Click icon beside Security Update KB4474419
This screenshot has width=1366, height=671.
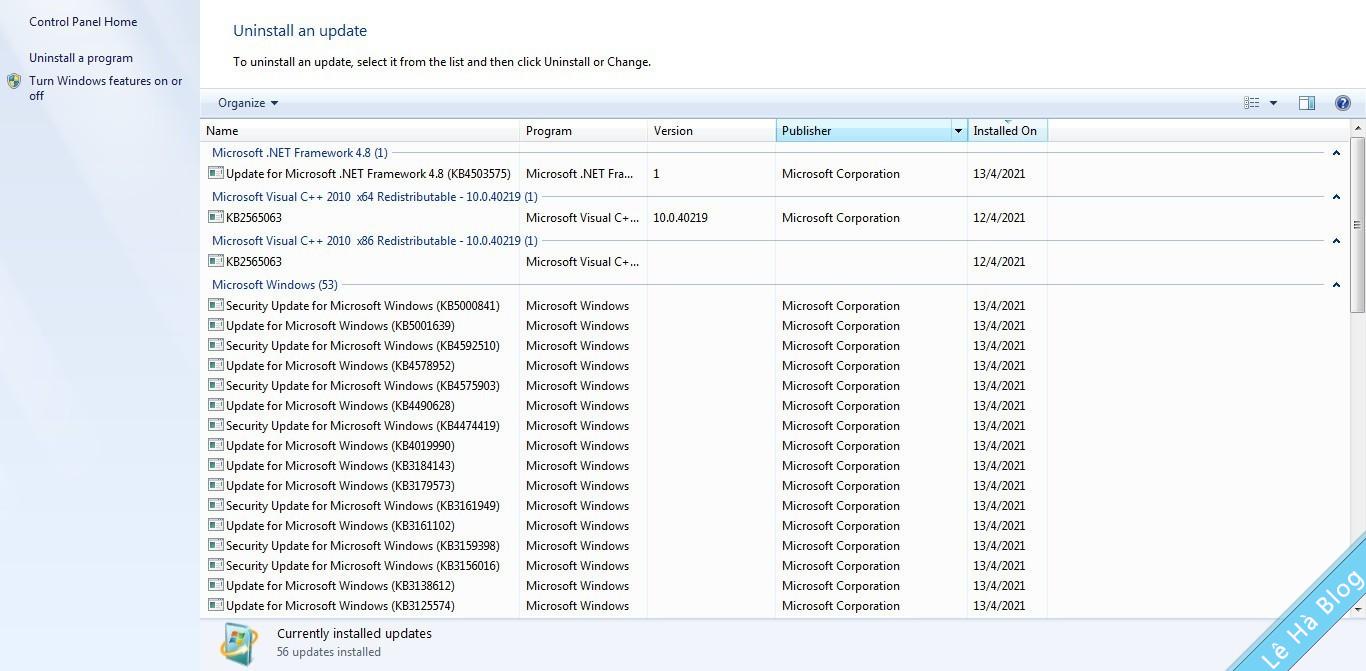(216, 425)
